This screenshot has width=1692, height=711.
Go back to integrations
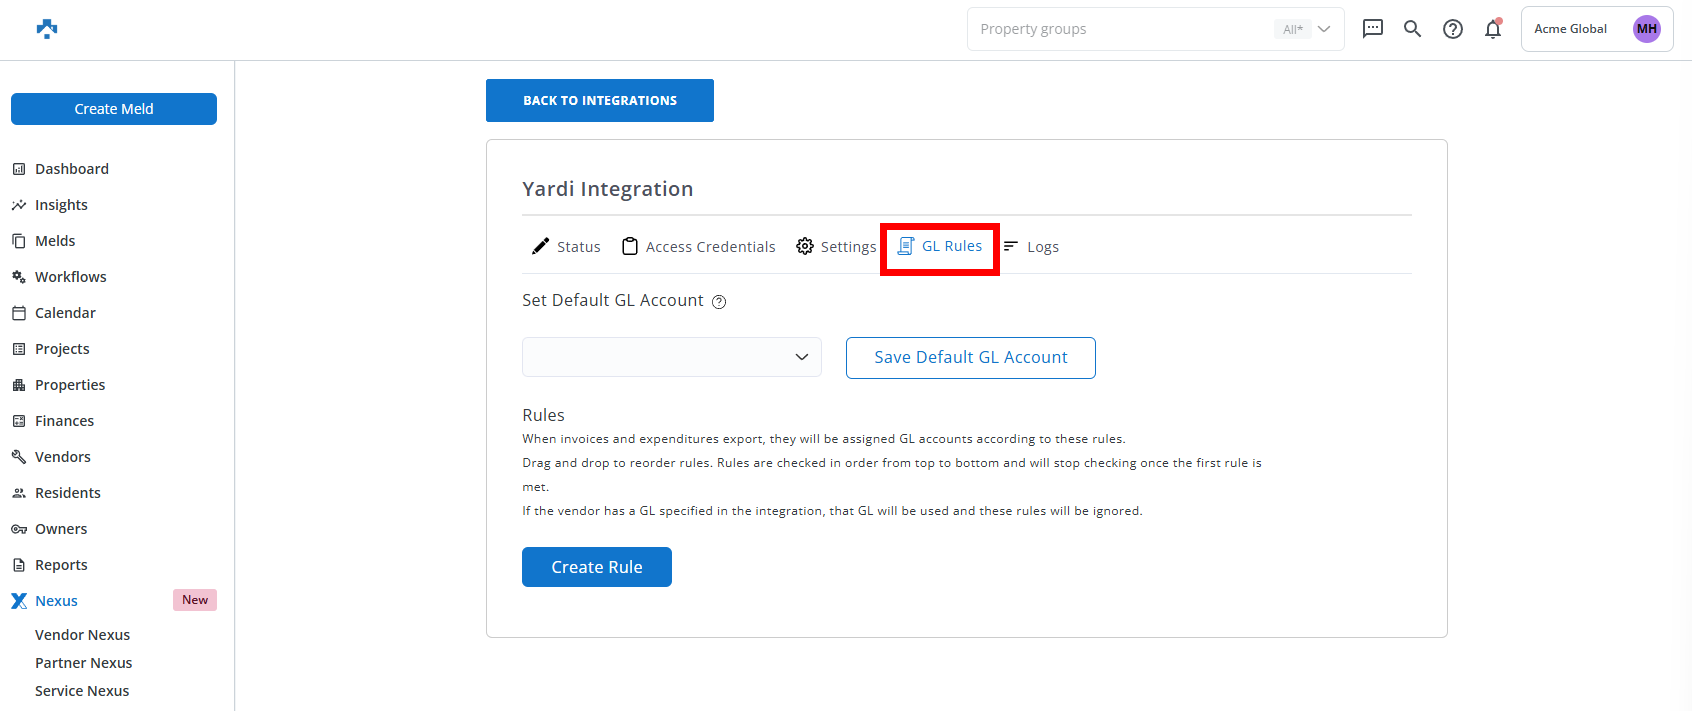point(599,101)
